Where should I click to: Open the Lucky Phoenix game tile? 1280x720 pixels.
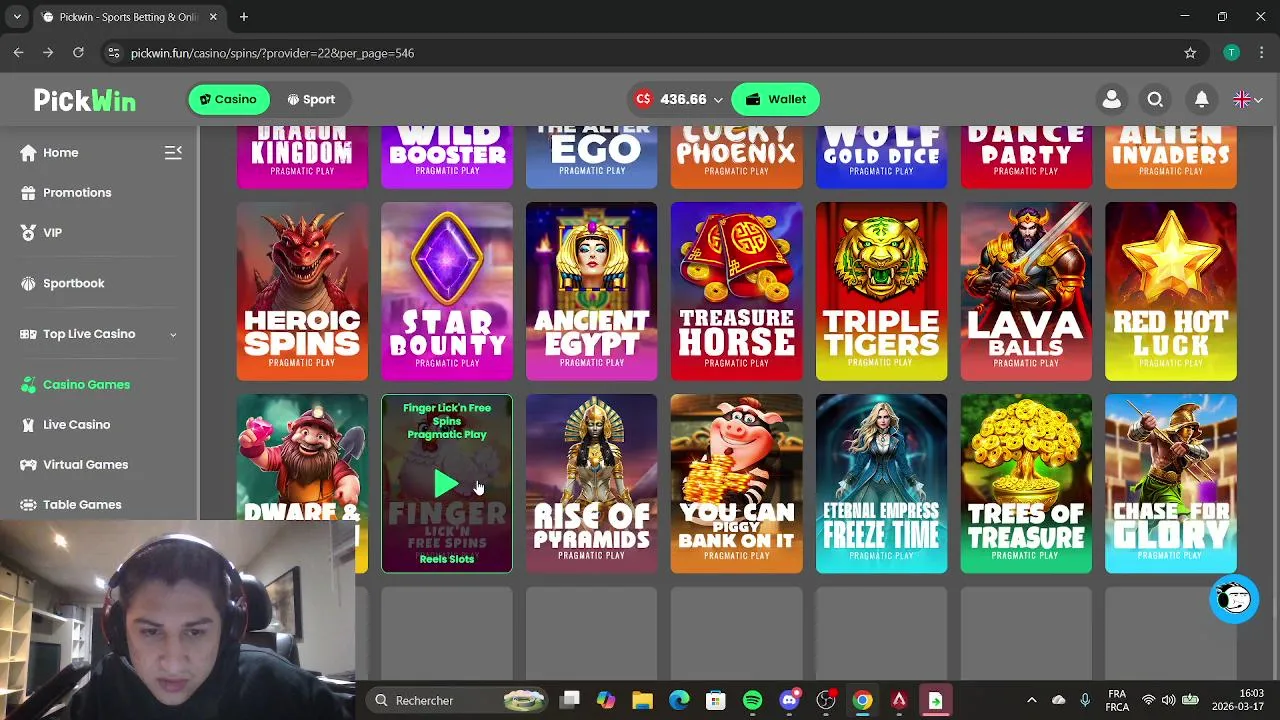tap(737, 157)
